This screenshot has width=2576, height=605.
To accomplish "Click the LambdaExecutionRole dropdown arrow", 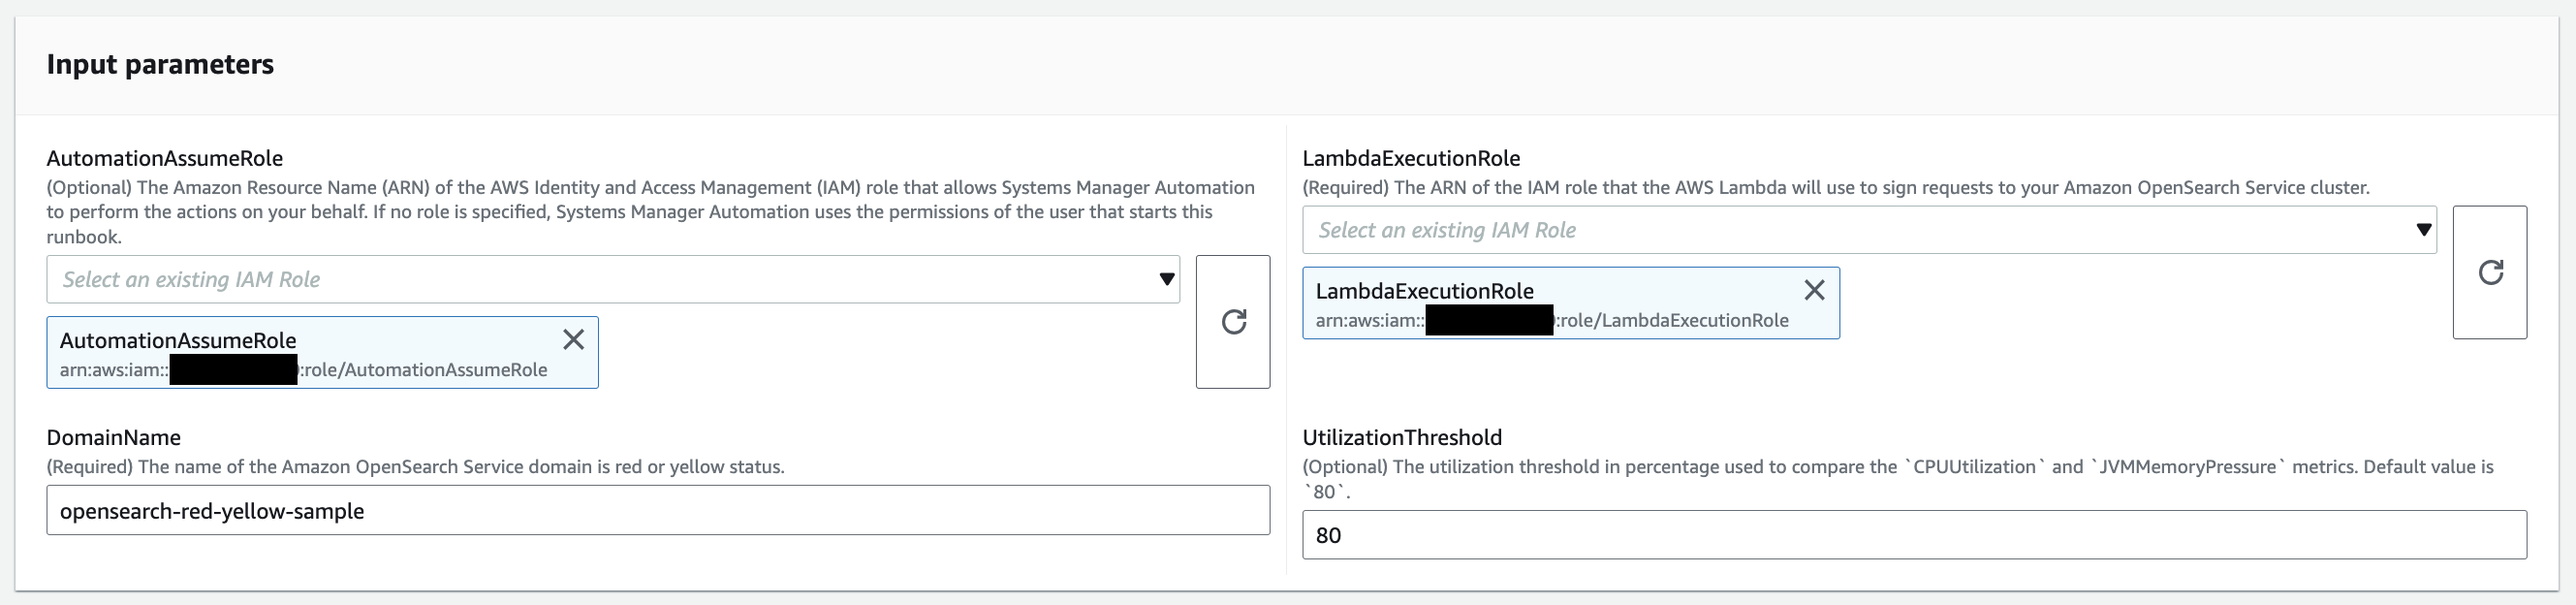I will point(2423,230).
